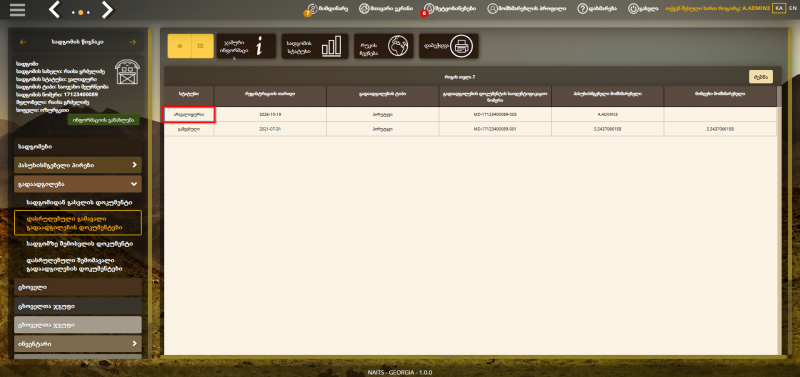The width and height of the screenshot is (800, 377).
Task: Click the green update information button
Action: pos(104,120)
